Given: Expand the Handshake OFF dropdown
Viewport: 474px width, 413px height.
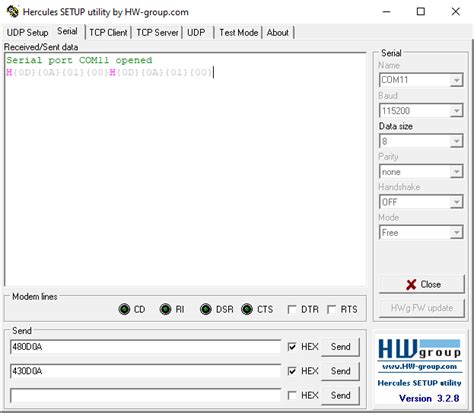Looking at the screenshot, I should (456, 202).
